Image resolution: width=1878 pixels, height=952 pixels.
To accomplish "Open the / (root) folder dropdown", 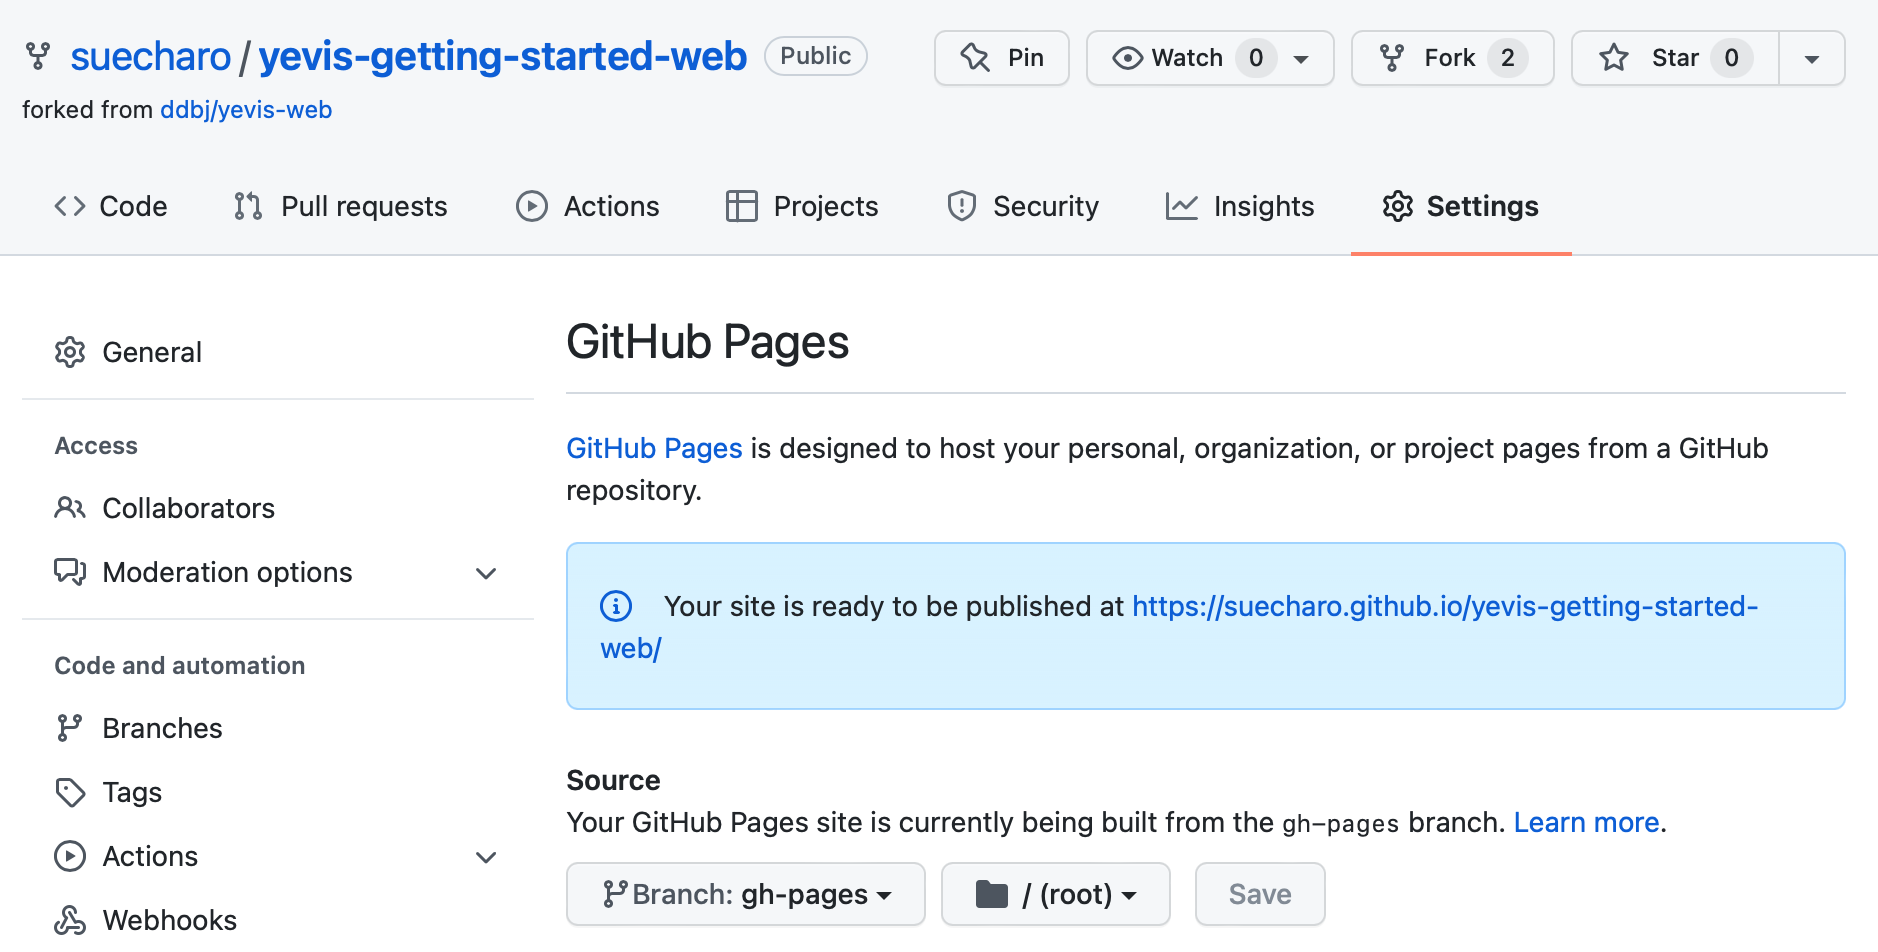I will [1056, 894].
